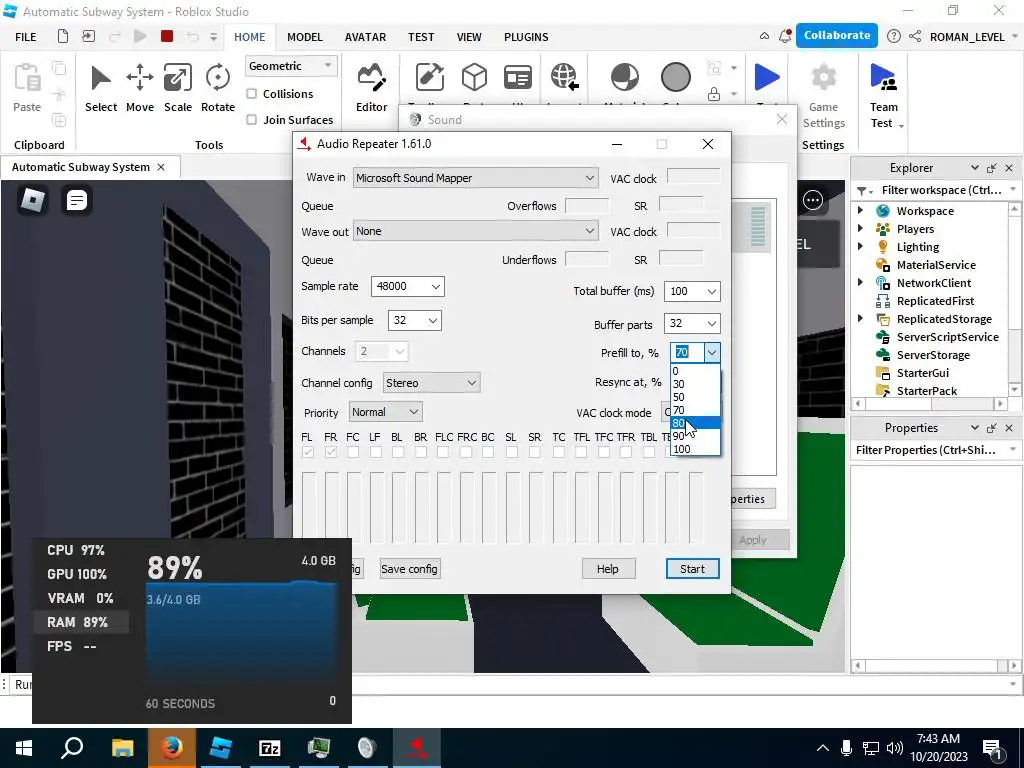Open the Toolbox globe import icon

[564, 78]
